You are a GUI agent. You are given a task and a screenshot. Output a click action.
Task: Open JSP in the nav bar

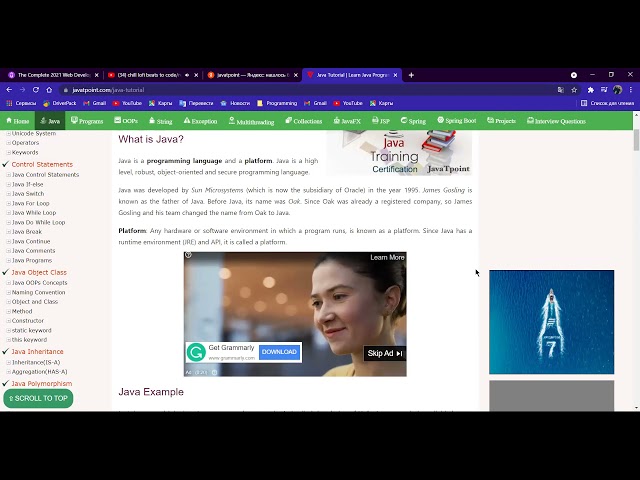381,121
